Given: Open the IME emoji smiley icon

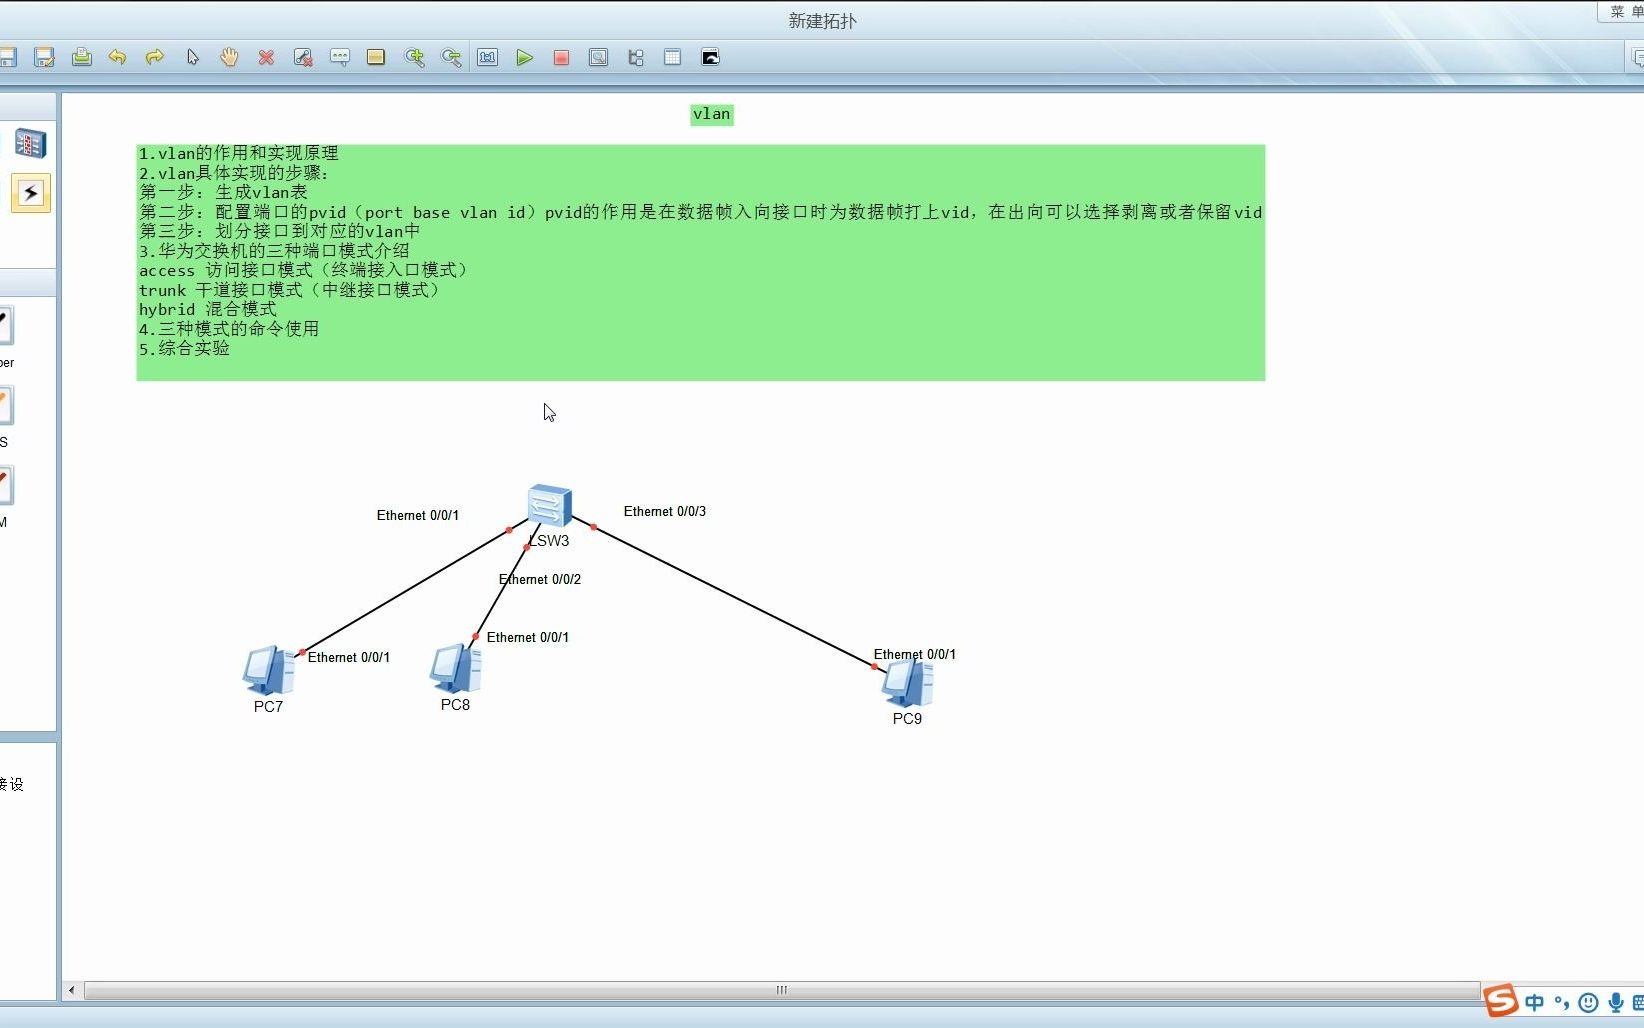Looking at the screenshot, I should [x=1588, y=1002].
